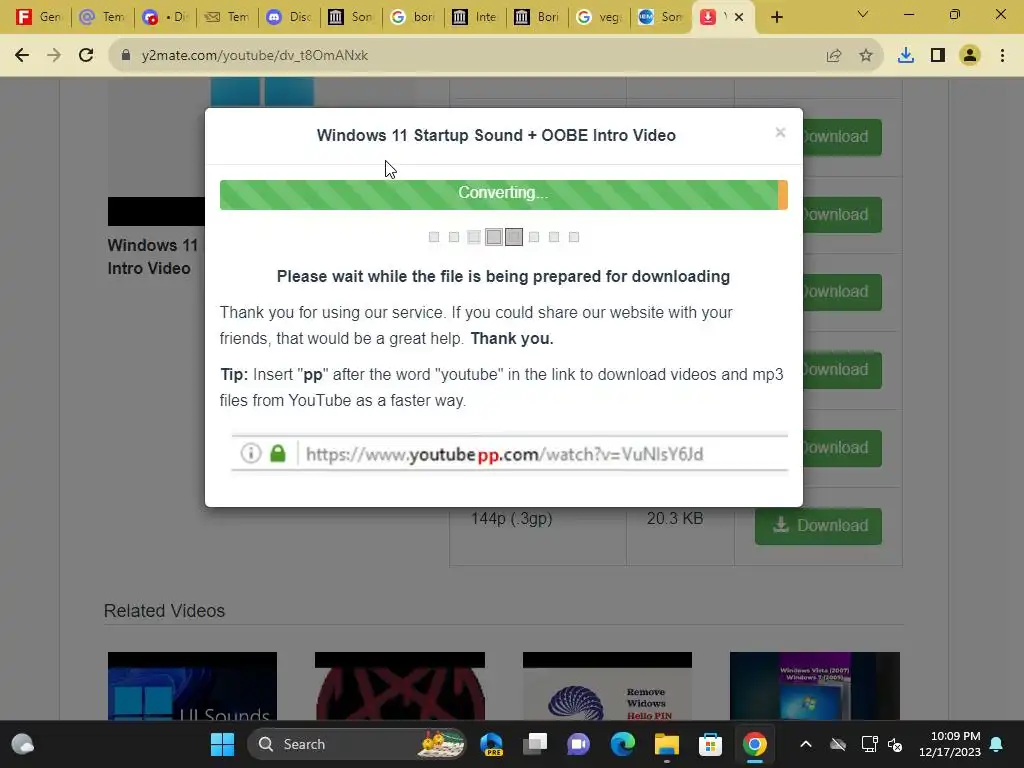Open Microsoft Store from taskbar
Viewport: 1024px width, 768px height.
pos(711,744)
